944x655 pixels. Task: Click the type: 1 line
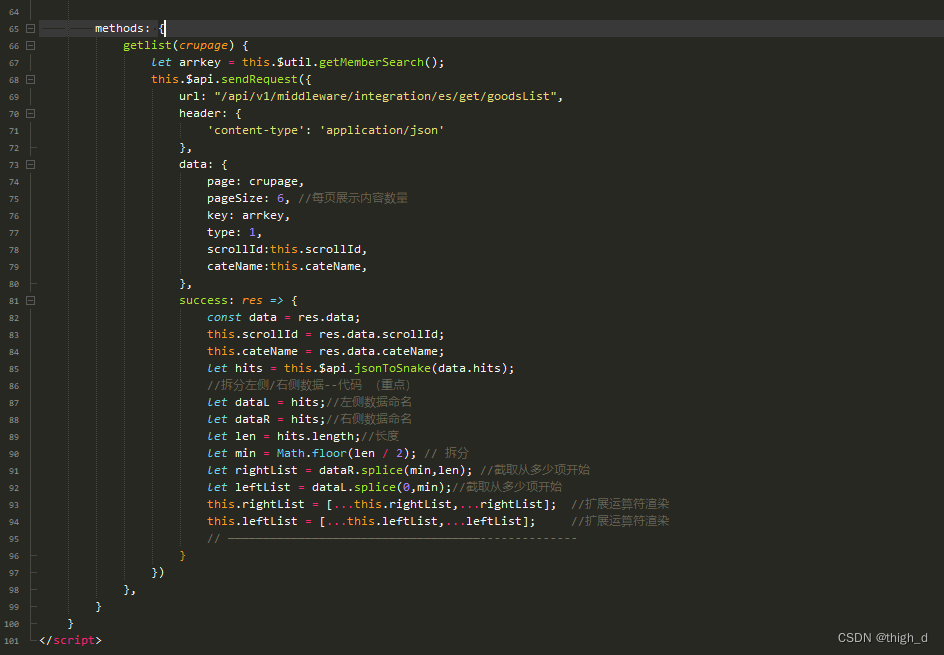(x=234, y=232)
